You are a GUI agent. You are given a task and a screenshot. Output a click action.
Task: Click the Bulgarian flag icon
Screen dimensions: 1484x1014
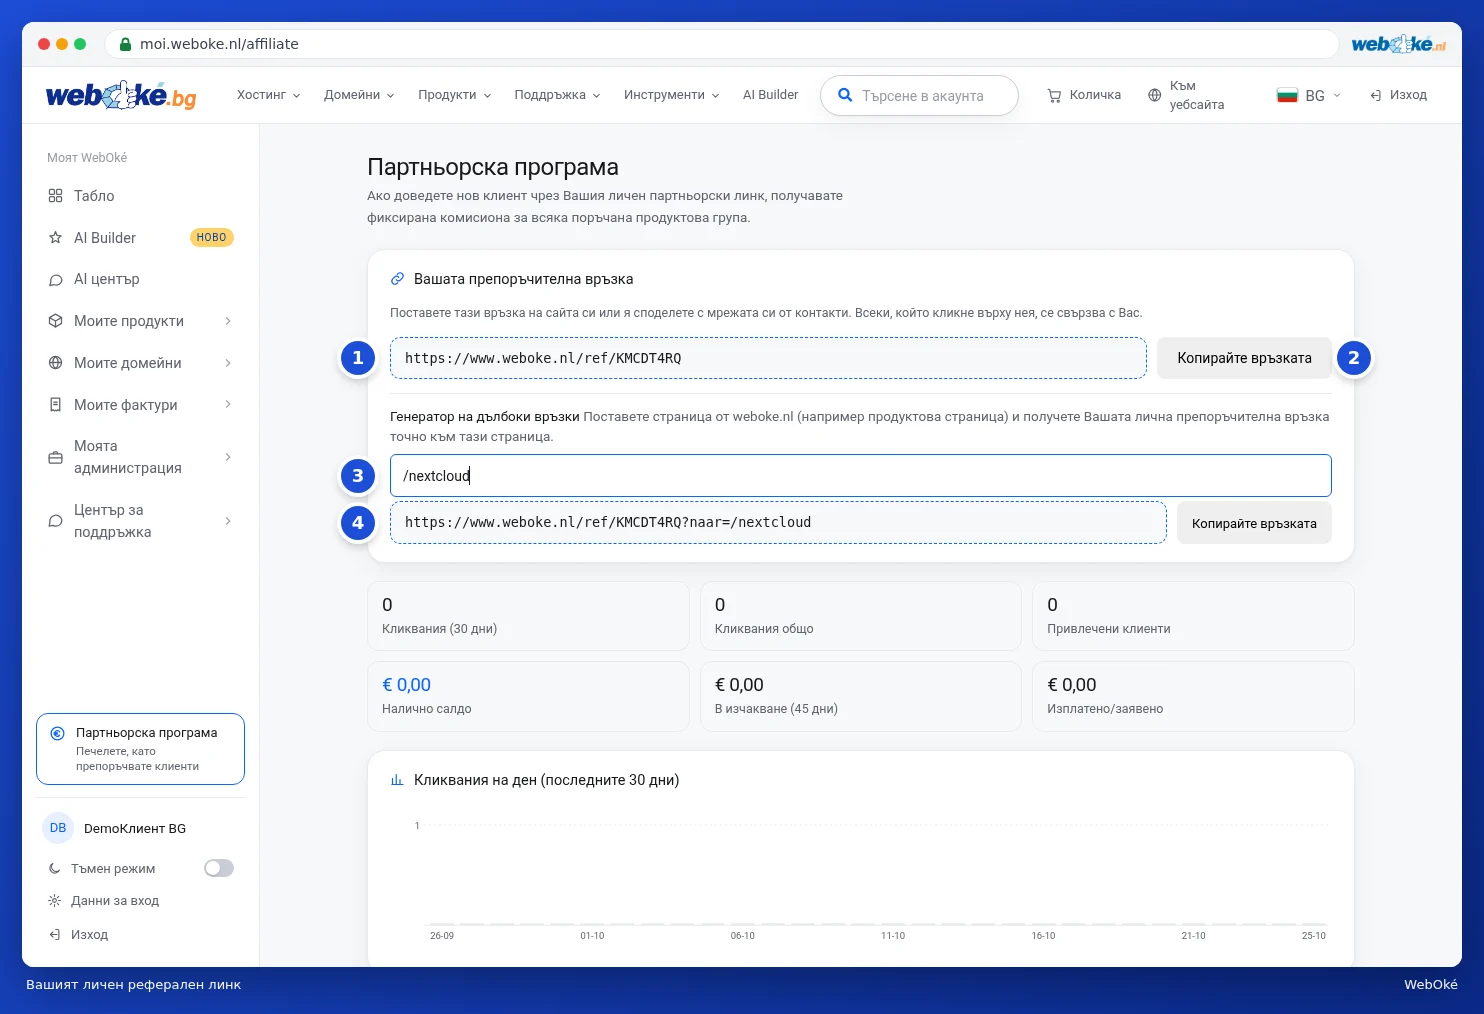tap(1287, 95)
